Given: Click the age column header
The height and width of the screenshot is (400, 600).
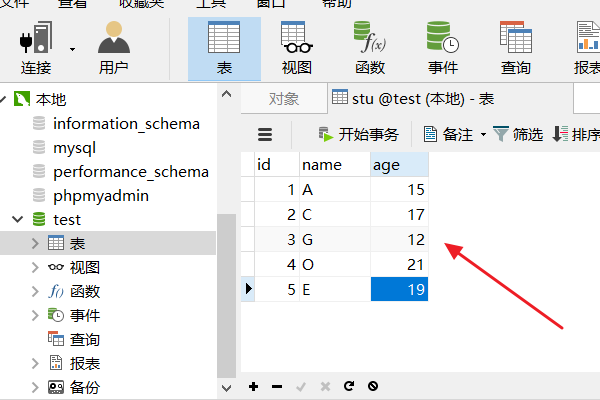Looking at the screenshot, I should coord(399,165).
